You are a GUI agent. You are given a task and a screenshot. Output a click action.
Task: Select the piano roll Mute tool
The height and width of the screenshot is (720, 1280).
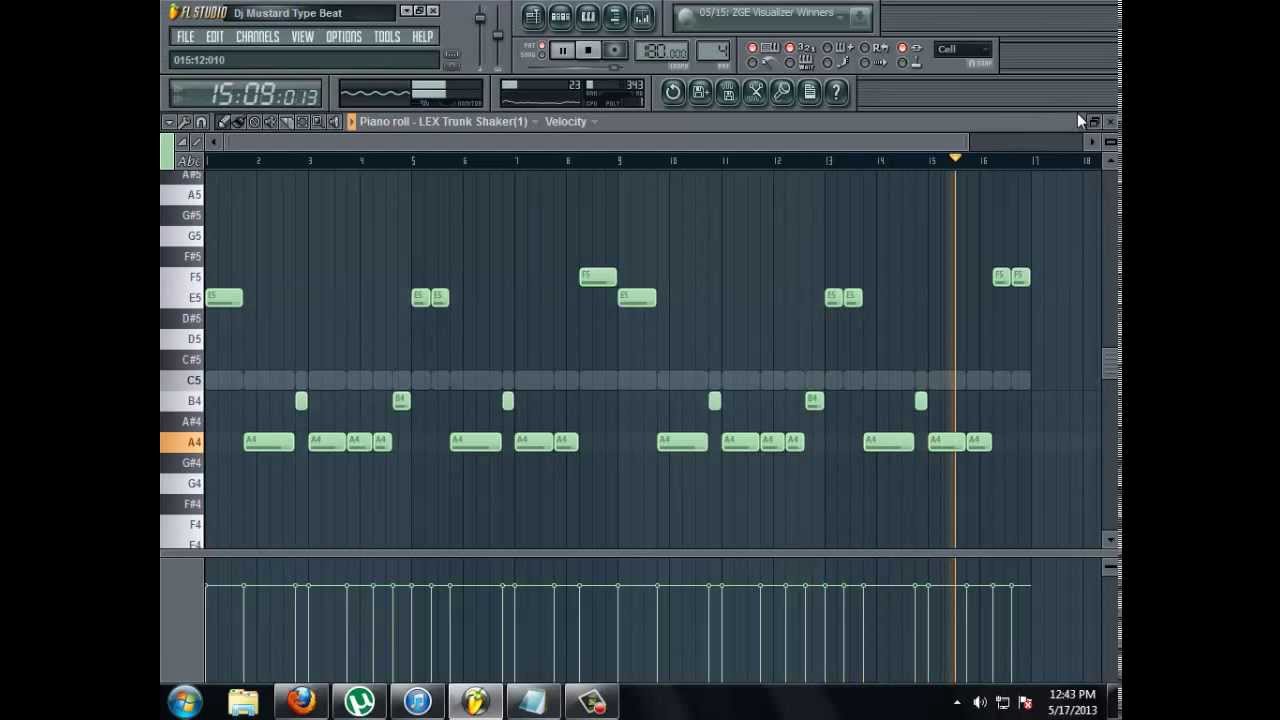coord(270,122)
